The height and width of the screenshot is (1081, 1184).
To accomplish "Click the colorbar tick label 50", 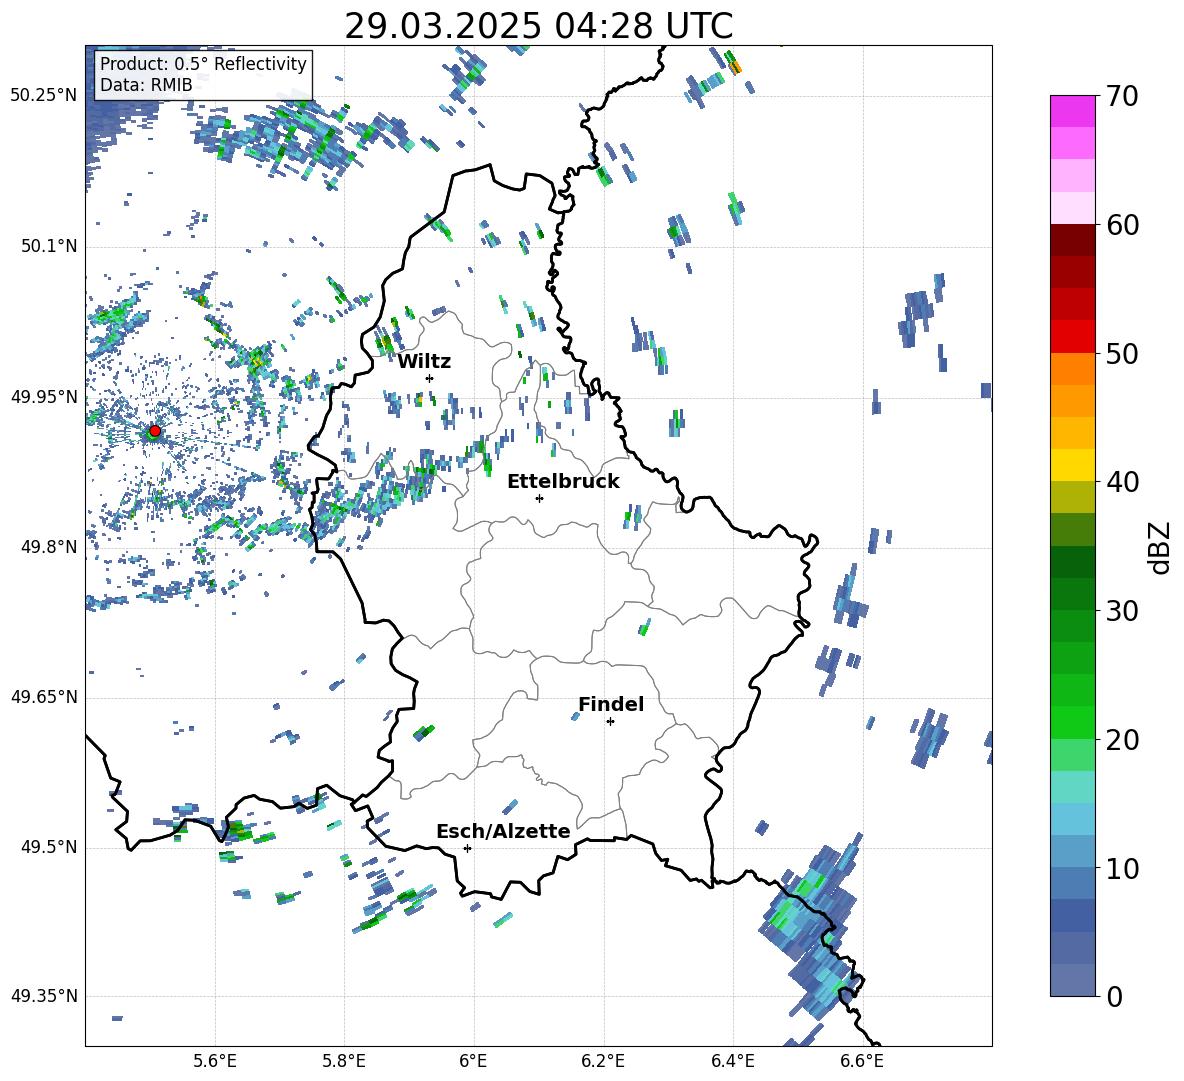I will [x=1122, y=354].
